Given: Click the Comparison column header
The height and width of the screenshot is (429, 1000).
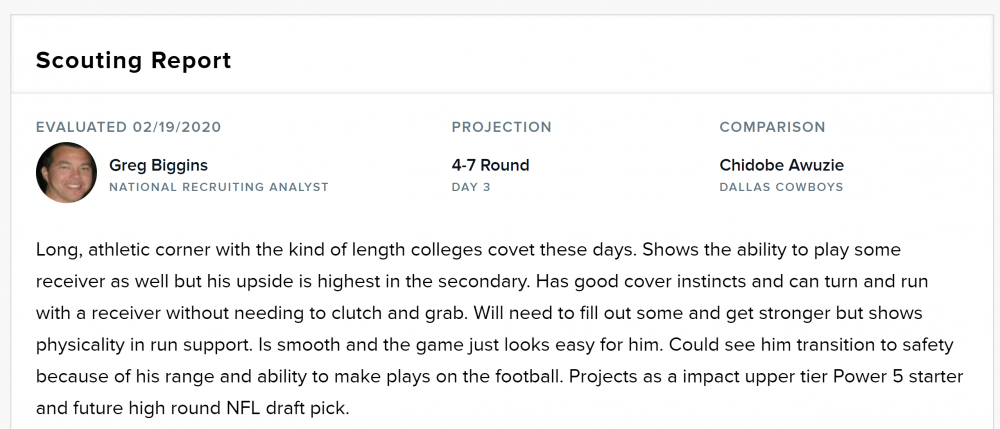Looking at the screenshot, I should (772, 127).
